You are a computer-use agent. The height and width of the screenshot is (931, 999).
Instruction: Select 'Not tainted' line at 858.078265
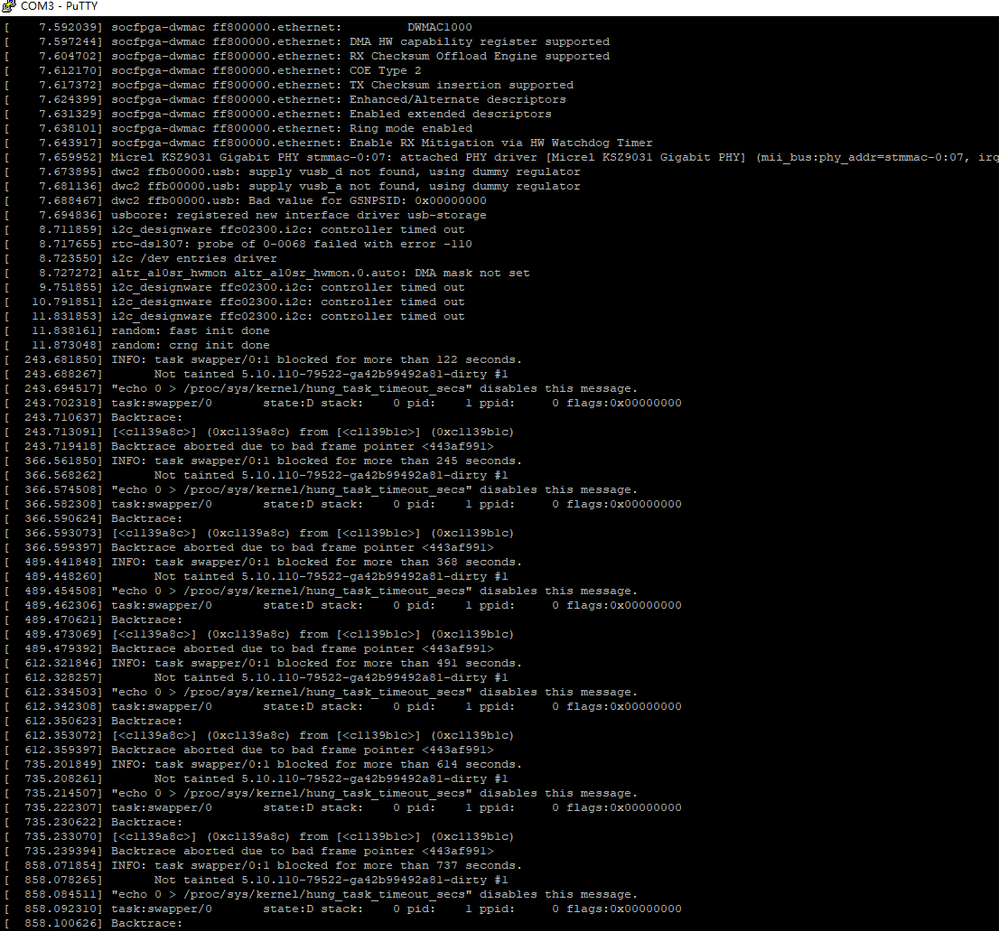tap(256, 879)
